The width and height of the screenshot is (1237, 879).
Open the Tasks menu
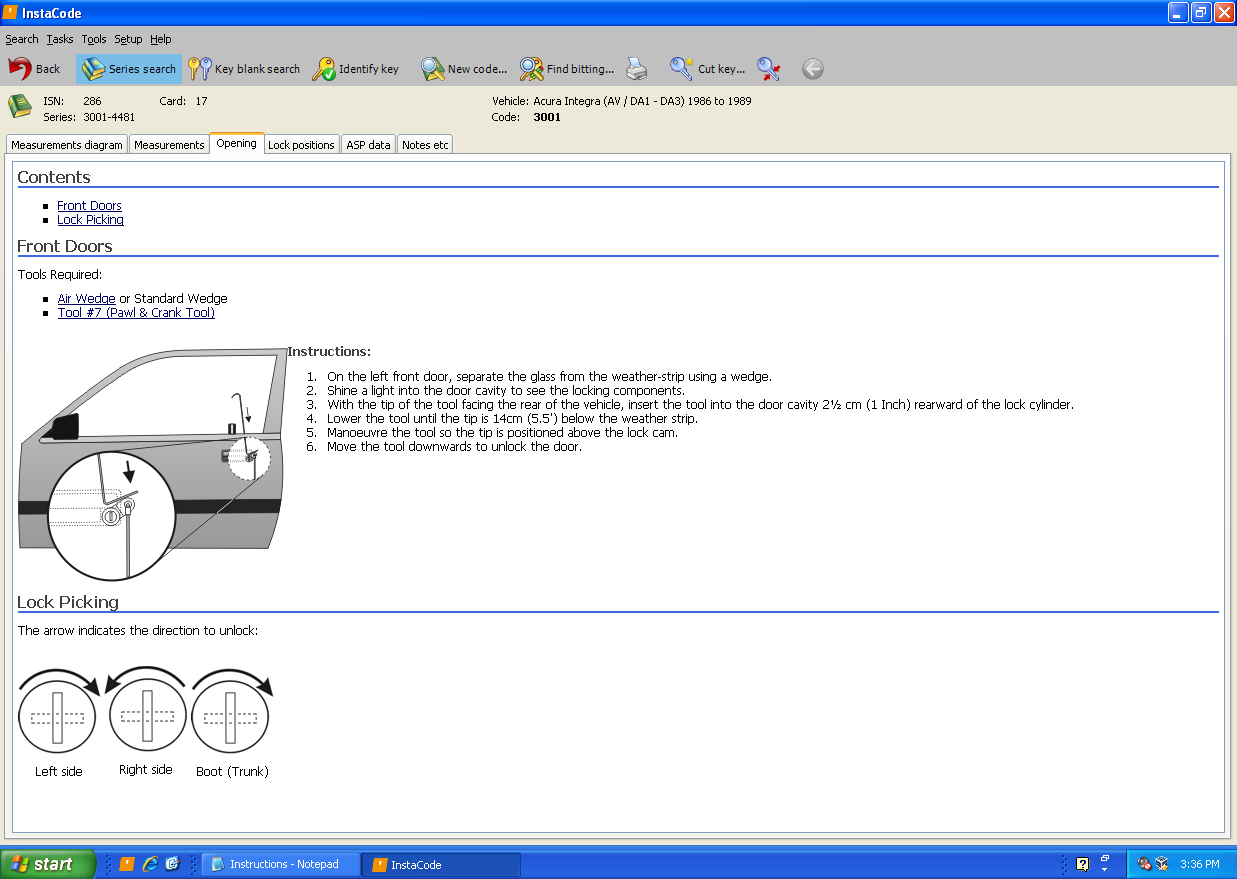pos(60,39)
